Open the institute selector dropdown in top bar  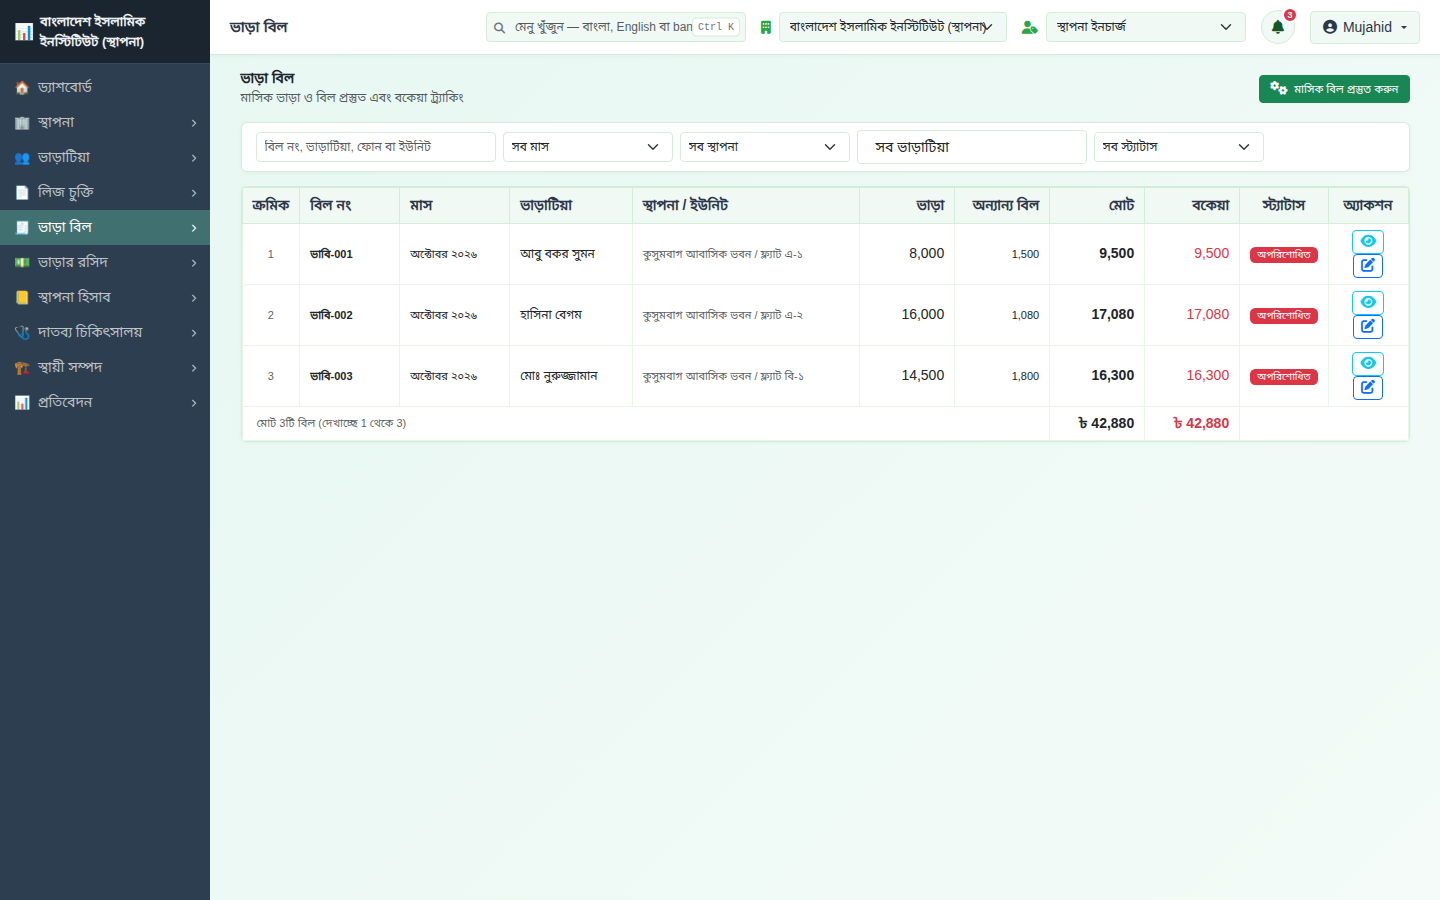coord(892,27)
